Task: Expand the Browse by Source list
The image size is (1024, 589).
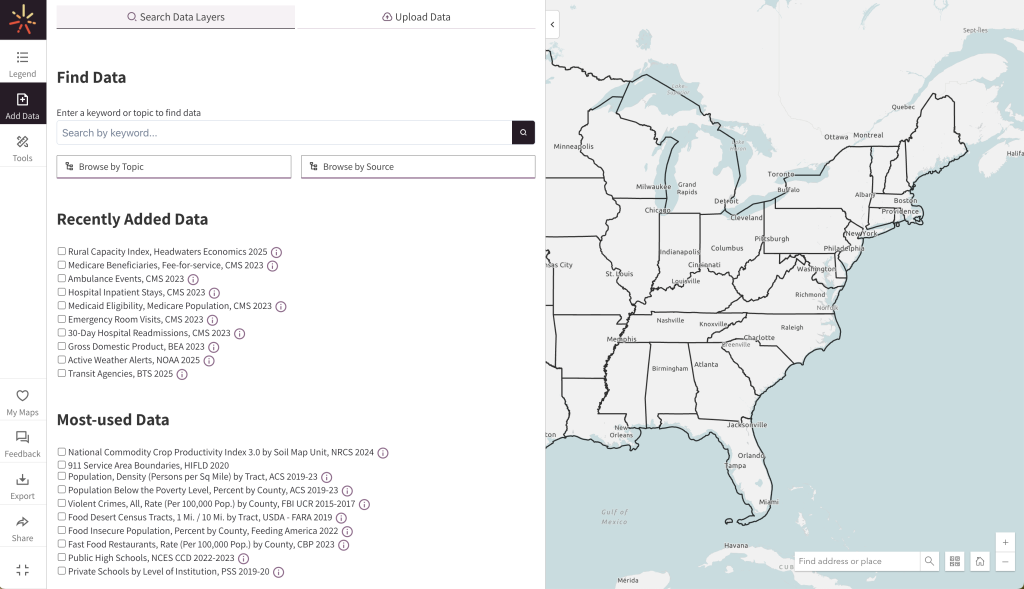Action: coord(418,167)
